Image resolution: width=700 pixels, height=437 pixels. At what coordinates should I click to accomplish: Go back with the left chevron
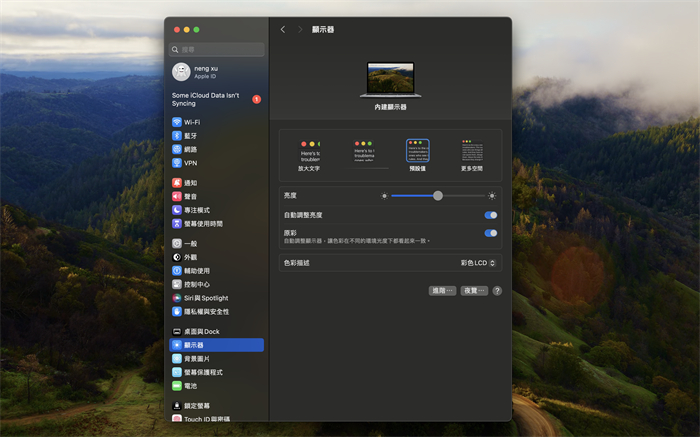click(283, 30)
